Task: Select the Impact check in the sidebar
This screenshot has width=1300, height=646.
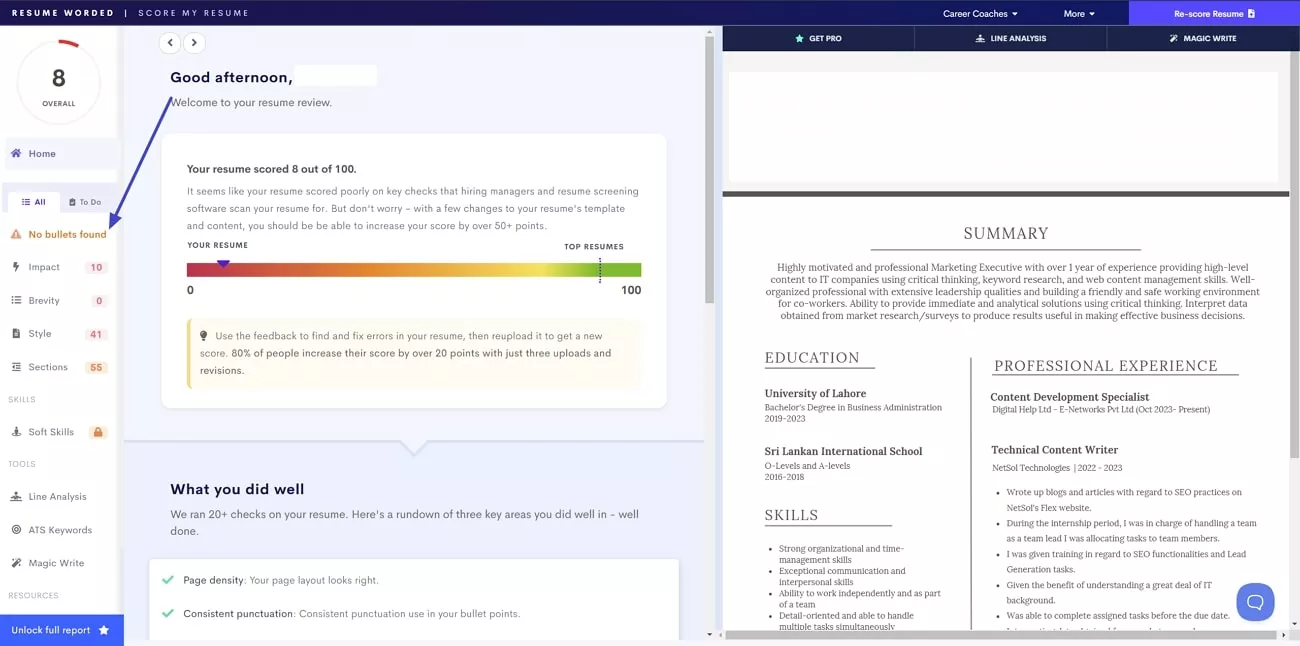Action: point(44,267)
